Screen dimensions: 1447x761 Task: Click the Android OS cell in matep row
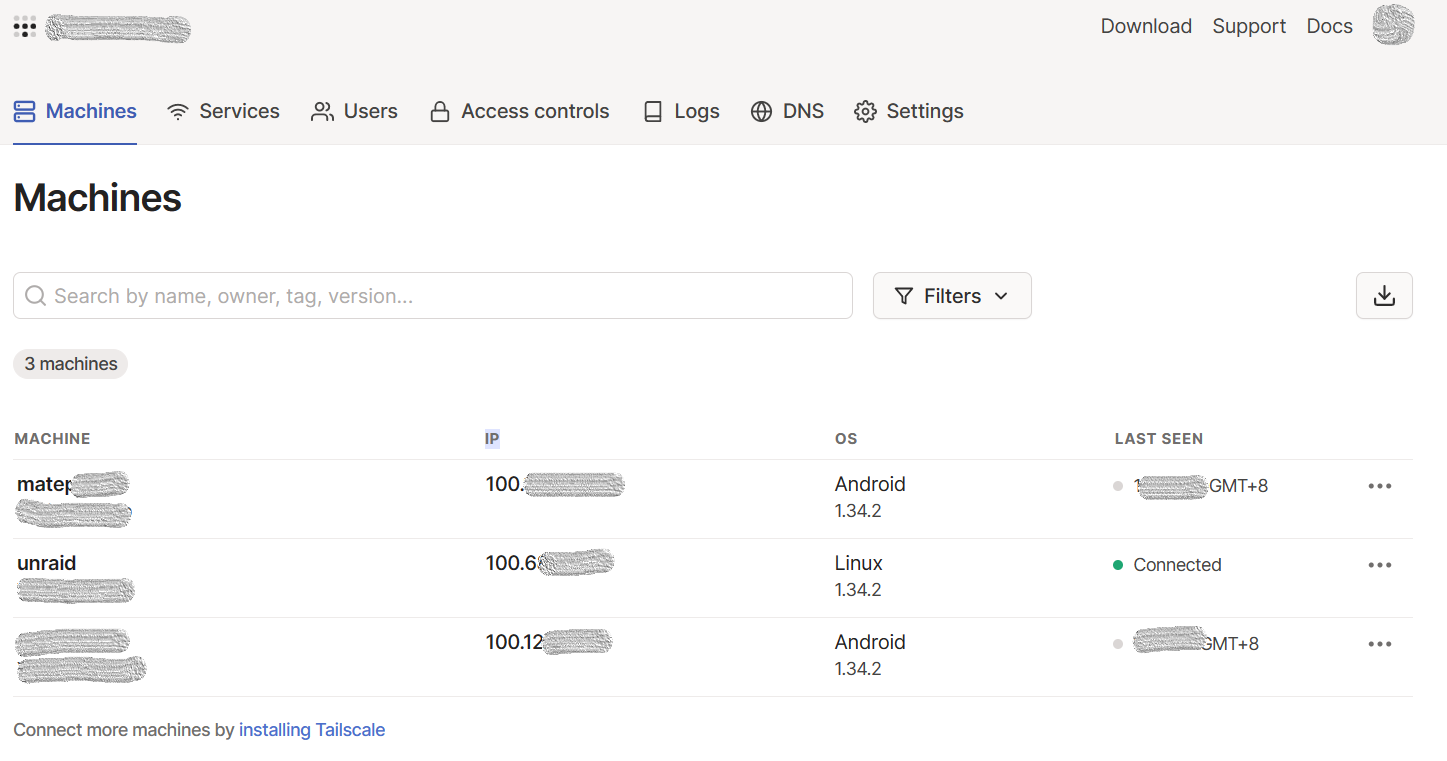[x=870, y=484]
